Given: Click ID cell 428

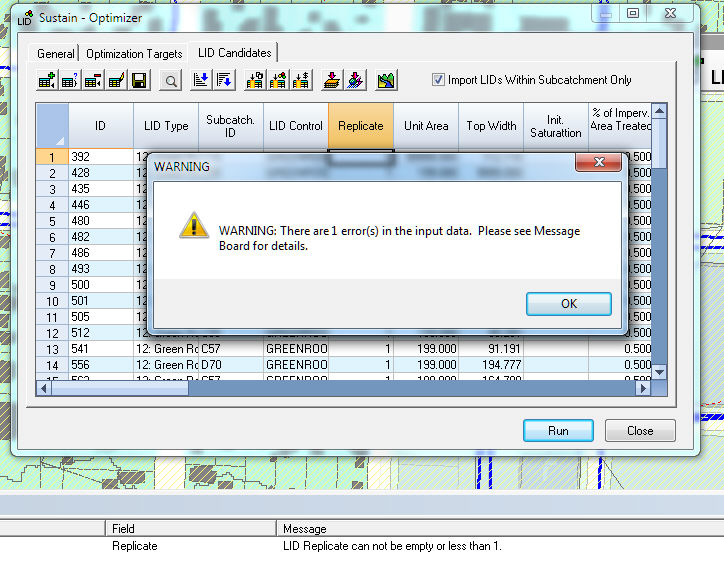Looking at the screenshot, I should [101, 173].
